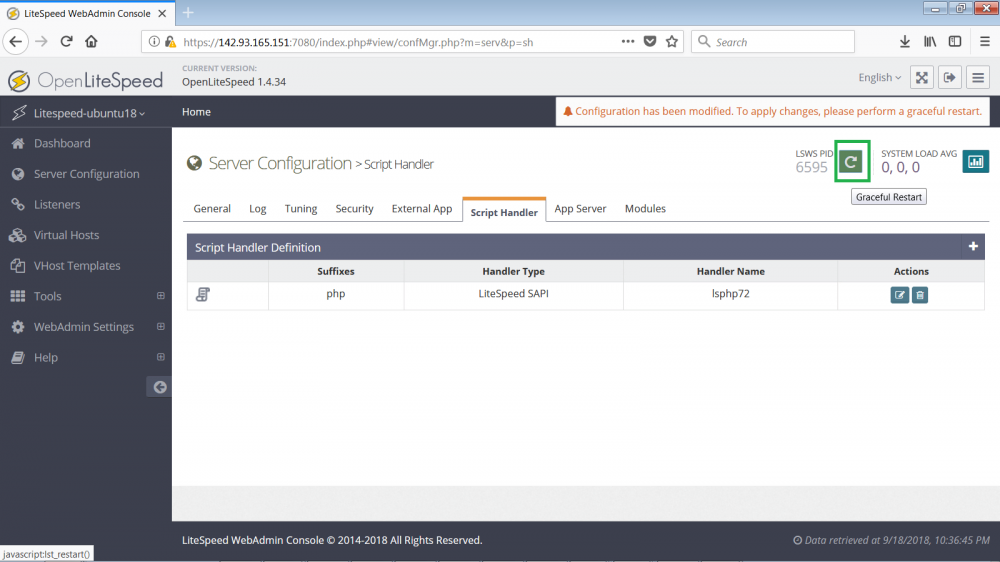
Task: Switch to the App Server tab
Action: pos(580,209)
